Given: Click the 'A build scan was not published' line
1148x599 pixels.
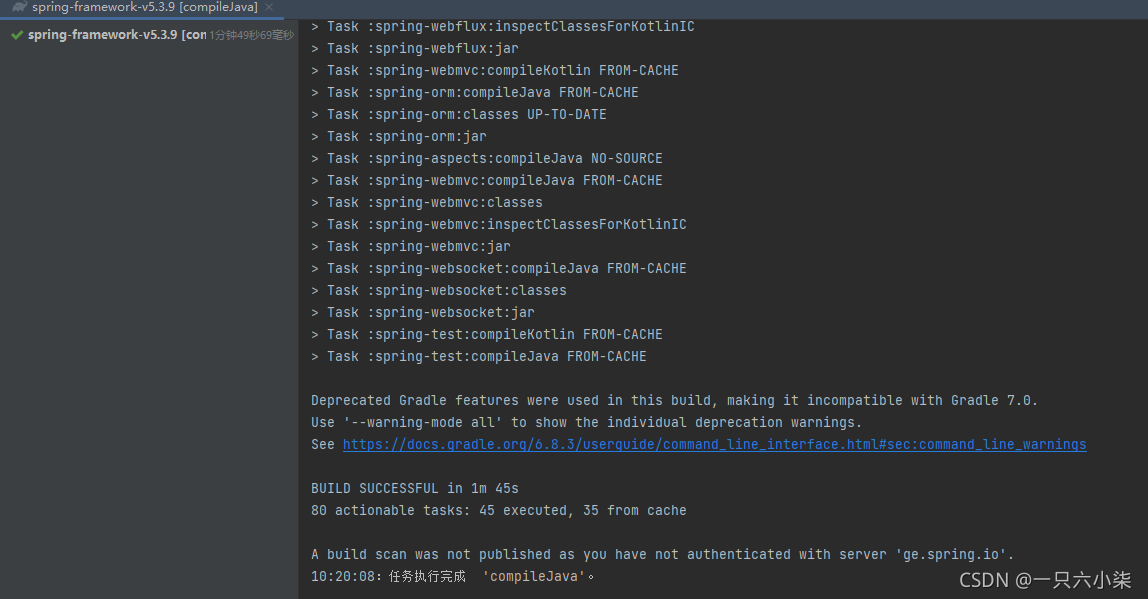Looking at the screenshot, I should [663, 554].
